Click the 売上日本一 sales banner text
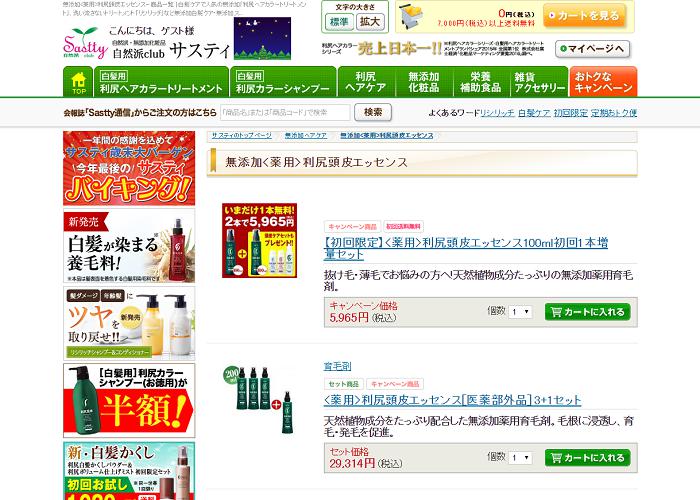 (x=400, y=48)
